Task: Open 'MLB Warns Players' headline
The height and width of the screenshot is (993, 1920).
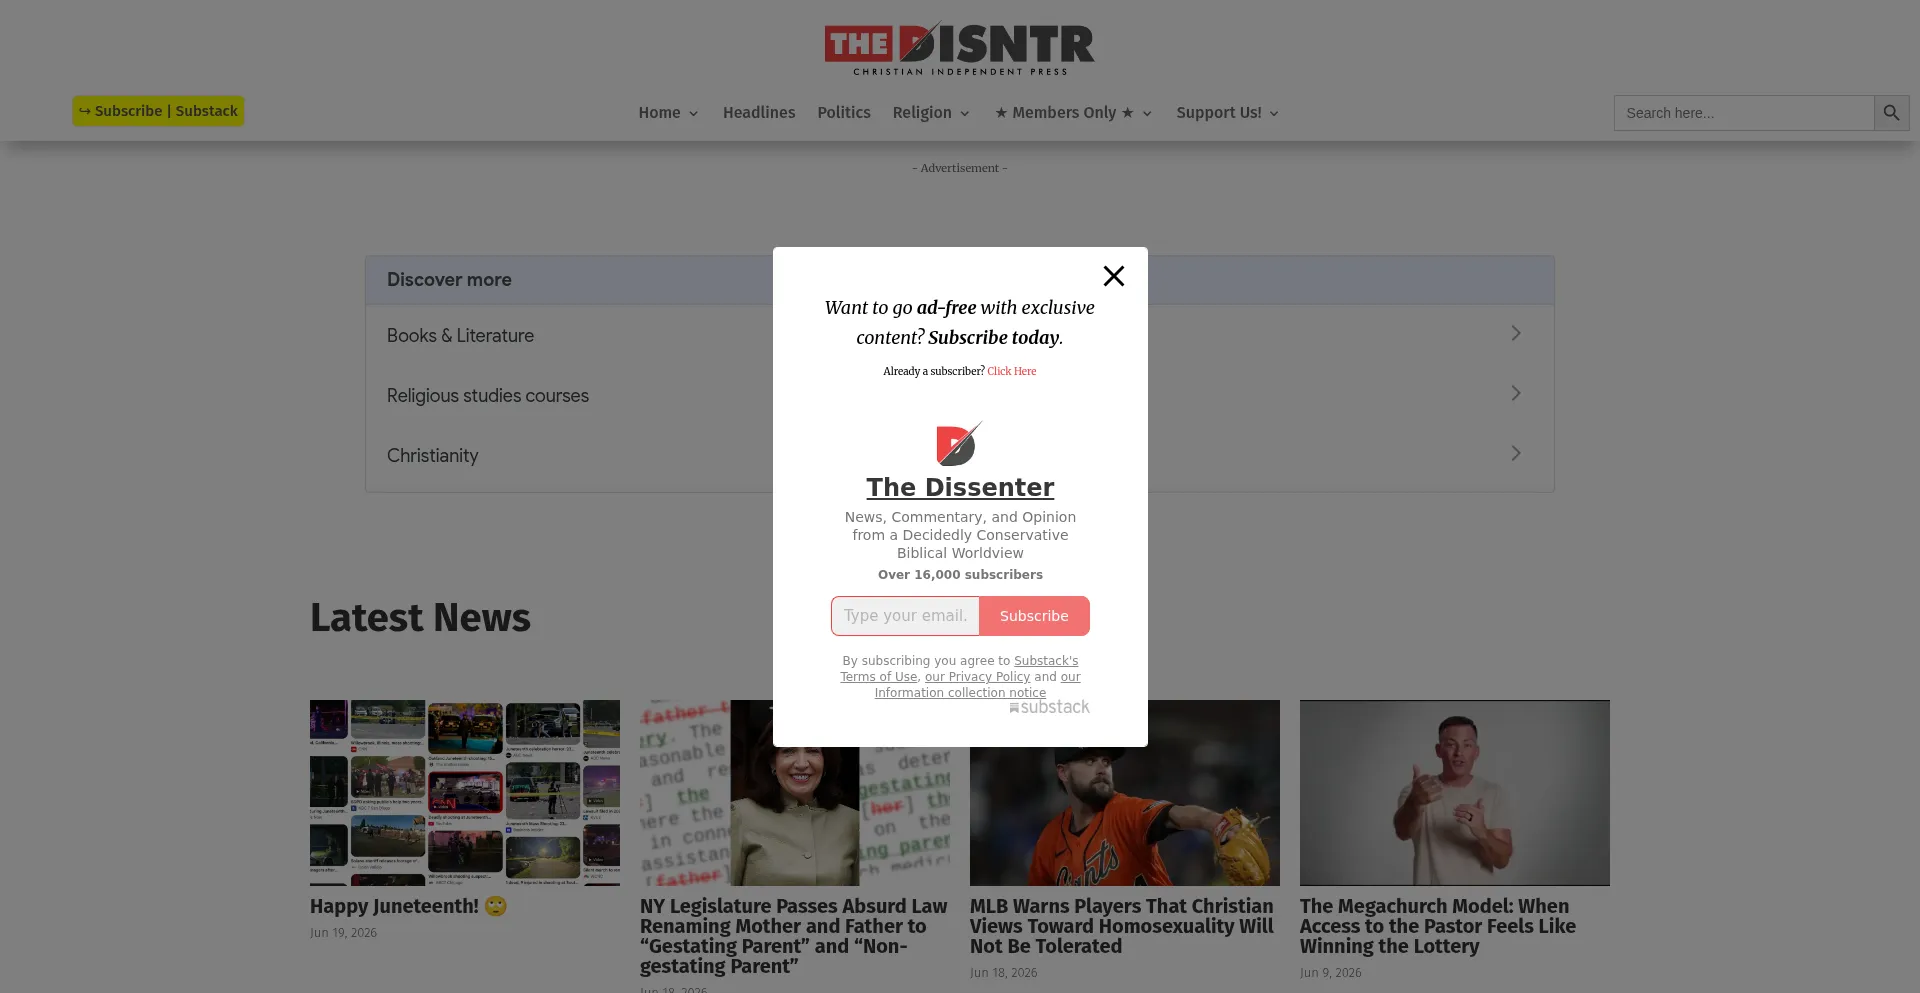Action: pyautogui.click(x=1121, y=926)
